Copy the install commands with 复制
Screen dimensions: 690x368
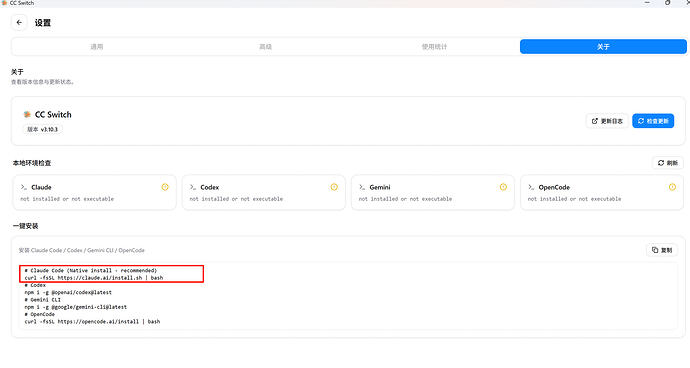click(x=662, y=250)
